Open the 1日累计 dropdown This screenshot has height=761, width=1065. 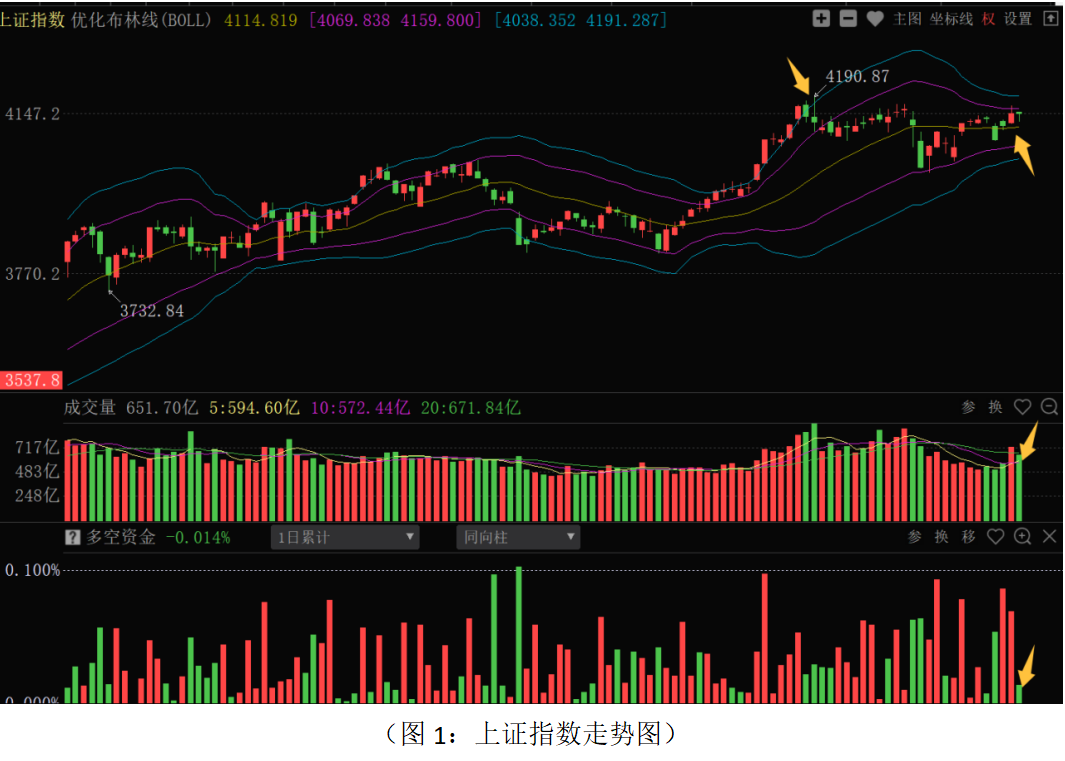(345, 538)
